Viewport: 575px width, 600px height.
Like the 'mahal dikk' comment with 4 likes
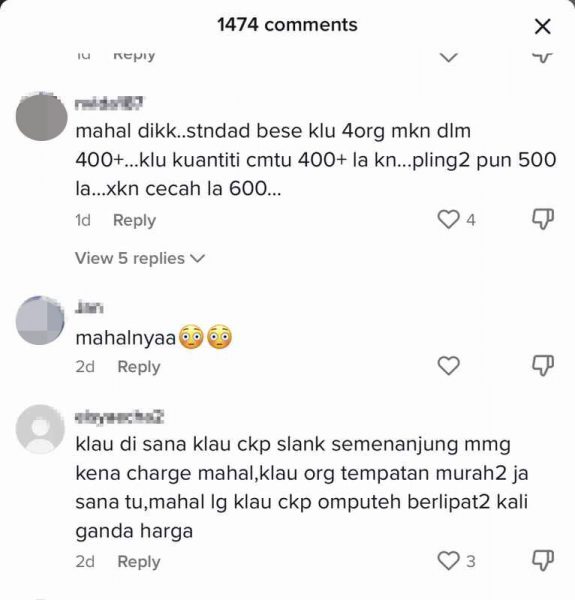click(448, 220)
